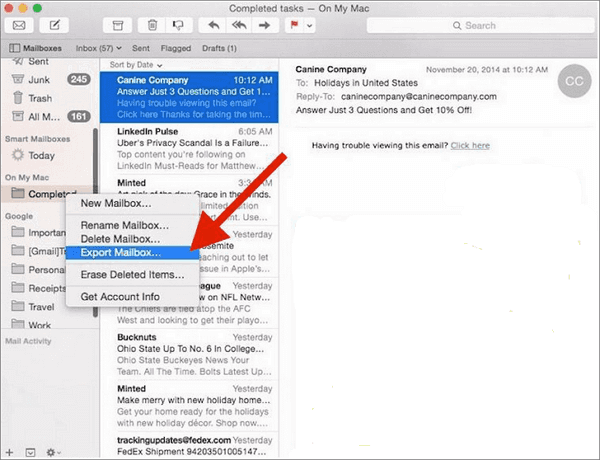600x460 pixels.
Task: Open the Important Google folder
Action: click(38, 232)
